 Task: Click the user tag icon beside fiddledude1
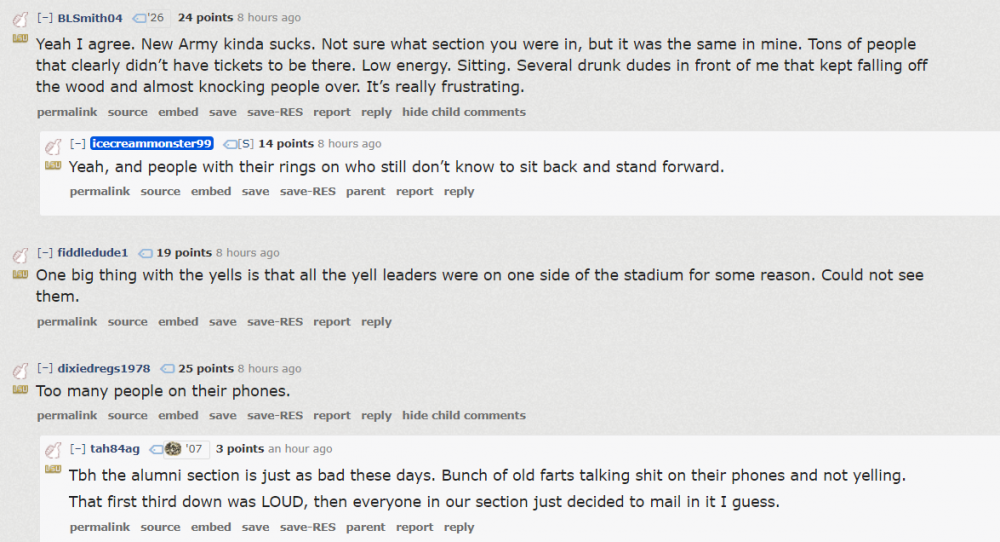point(145,253)
